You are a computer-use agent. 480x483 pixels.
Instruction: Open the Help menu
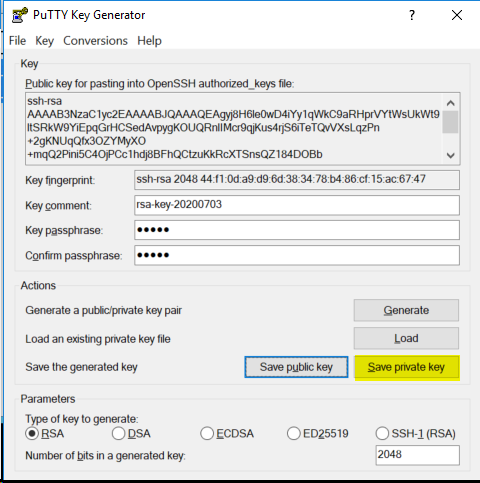pos(149,41)
